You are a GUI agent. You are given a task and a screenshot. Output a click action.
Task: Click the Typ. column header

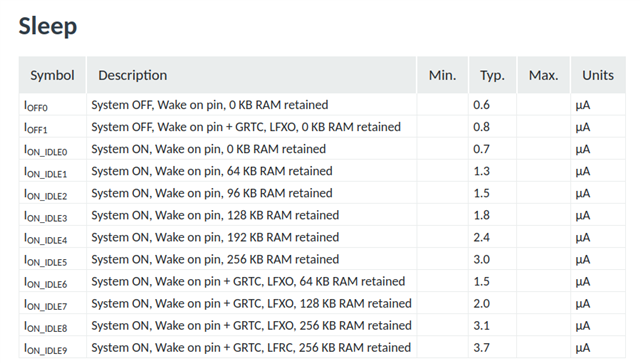[x=492, y=75]
